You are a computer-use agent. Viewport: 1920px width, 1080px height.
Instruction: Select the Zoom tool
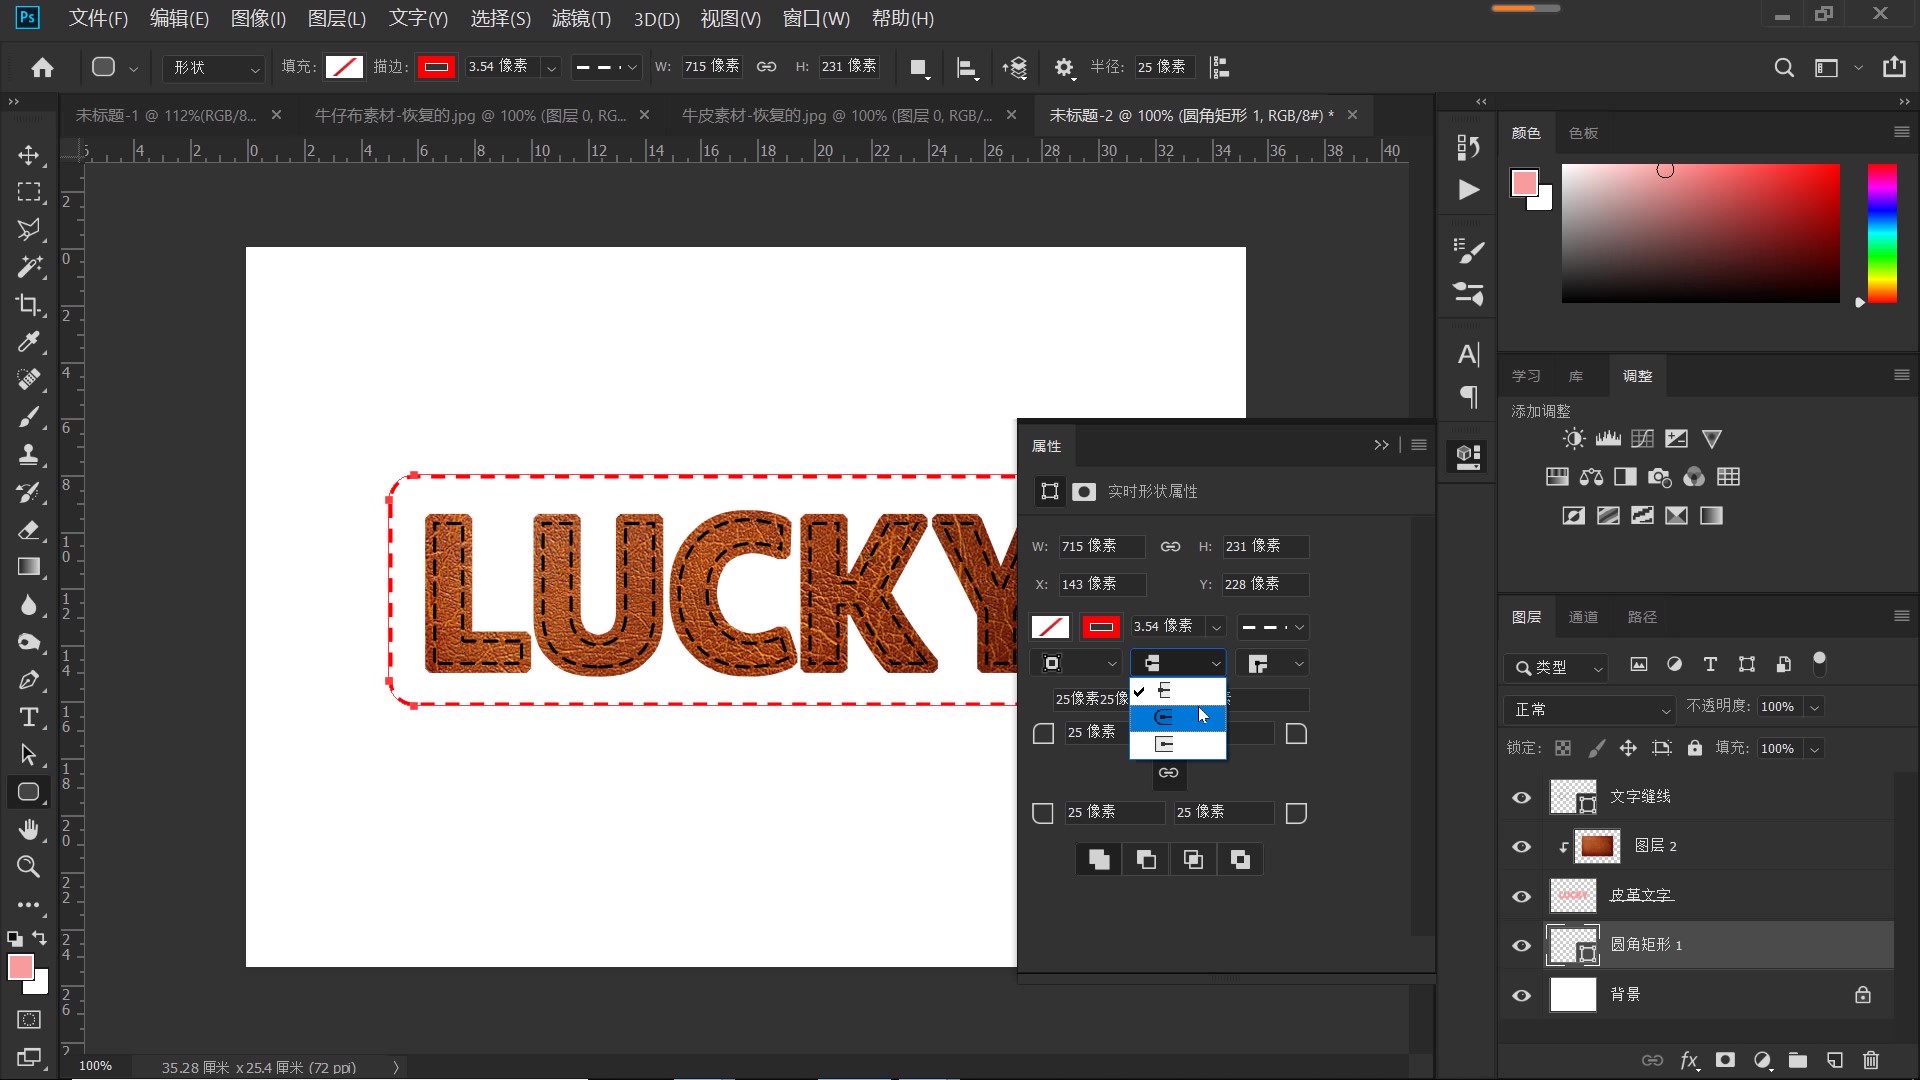click(x=28, y=867)
